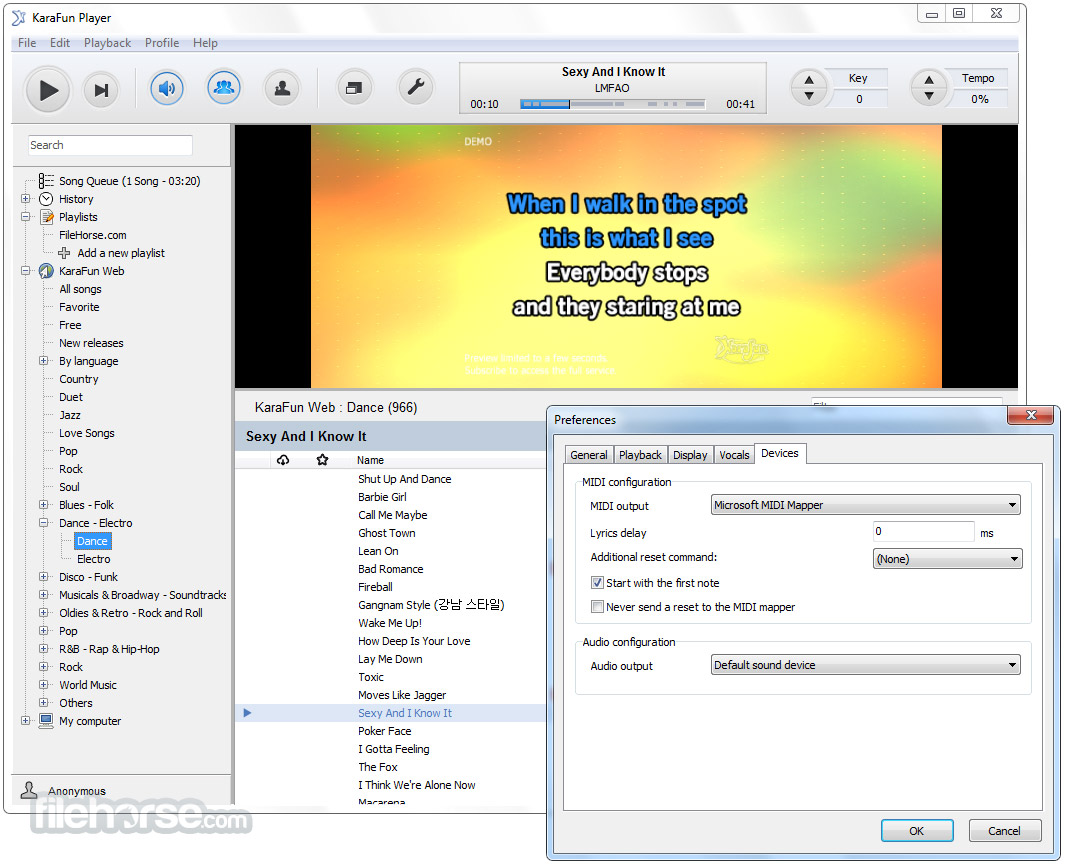Click the cloud download column header icon
The height and width of the screenshot is (864, 1065).
pyautogui.click(x=283, y=460)
